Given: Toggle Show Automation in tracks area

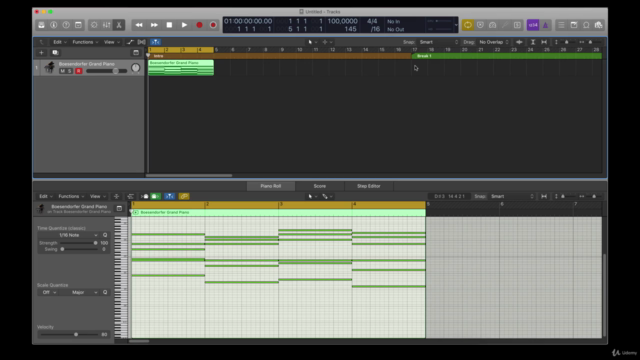Looking at the screenshot, I should tap(130, 42).
